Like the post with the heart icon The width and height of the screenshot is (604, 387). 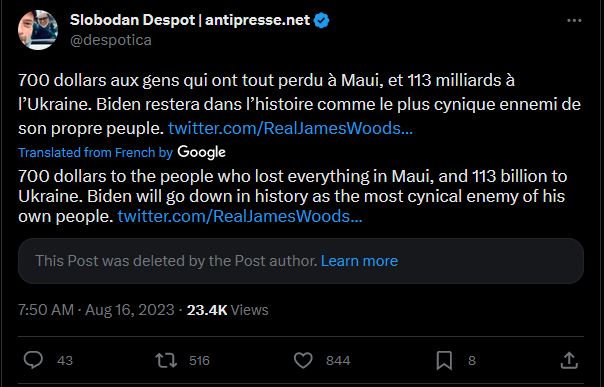[x=303, y=360]
